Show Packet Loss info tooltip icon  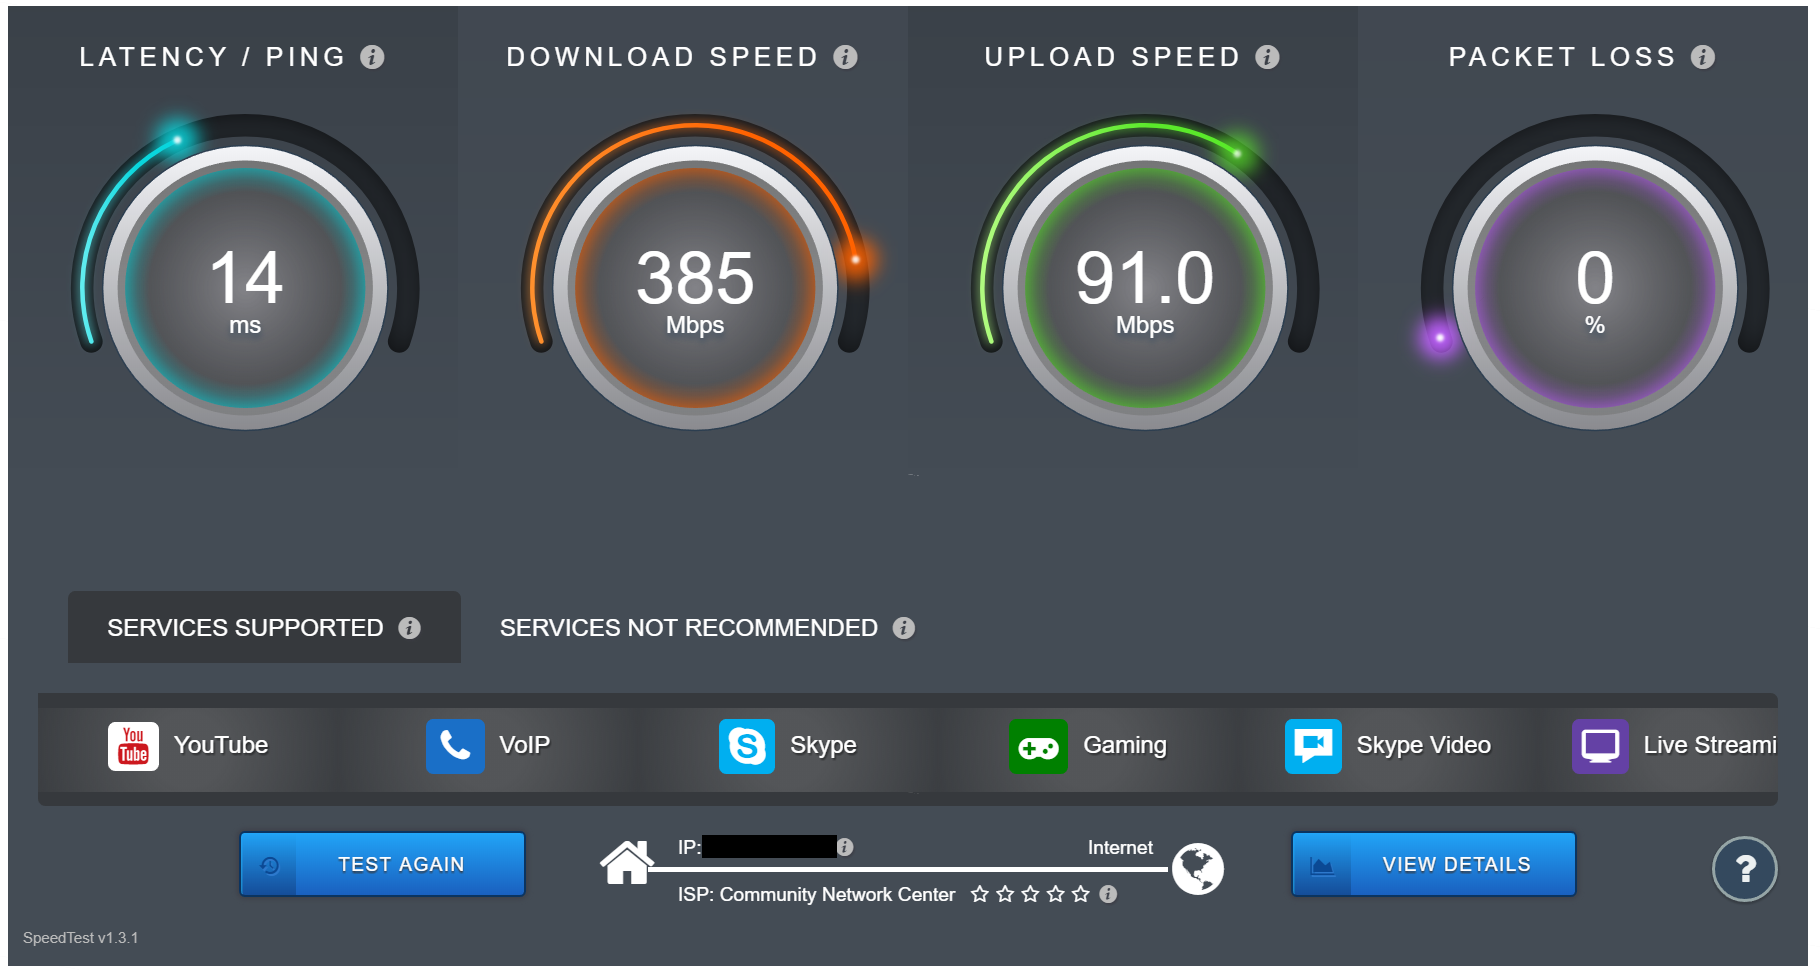pos(1702,57)
